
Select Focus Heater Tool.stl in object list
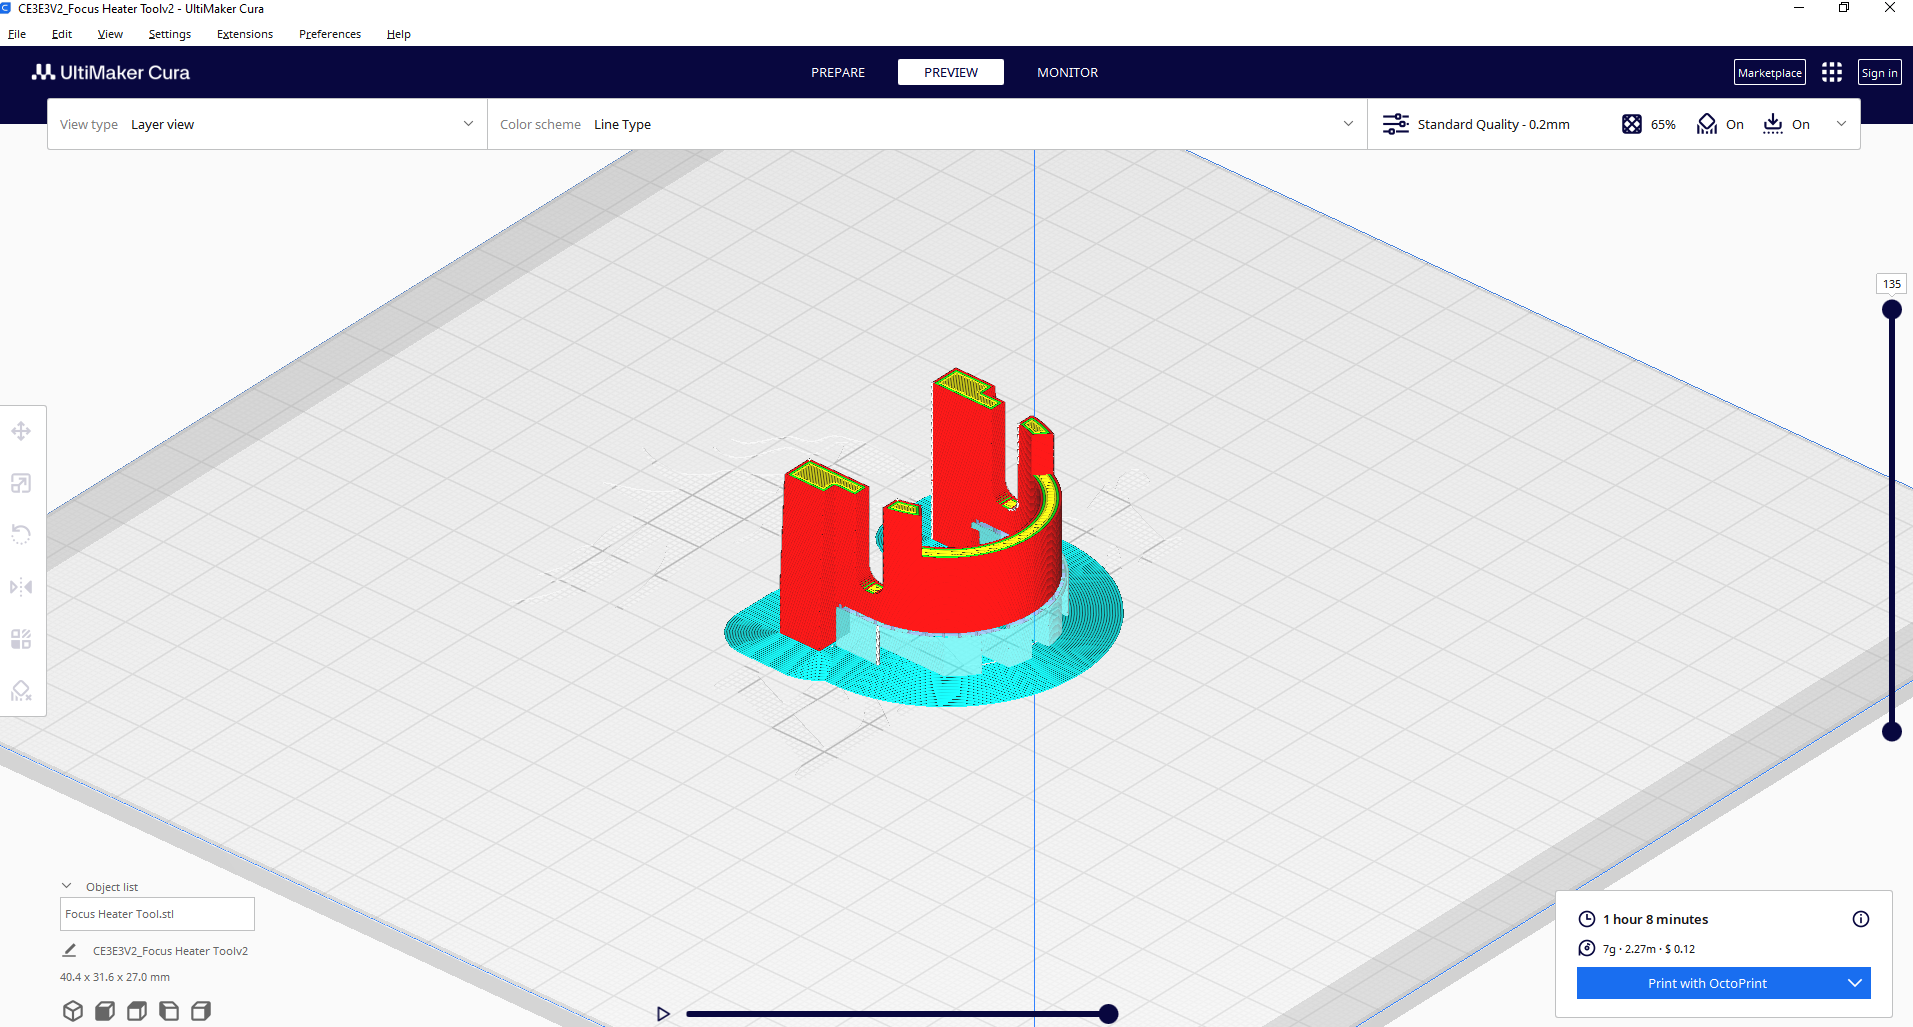pos(157,914)
